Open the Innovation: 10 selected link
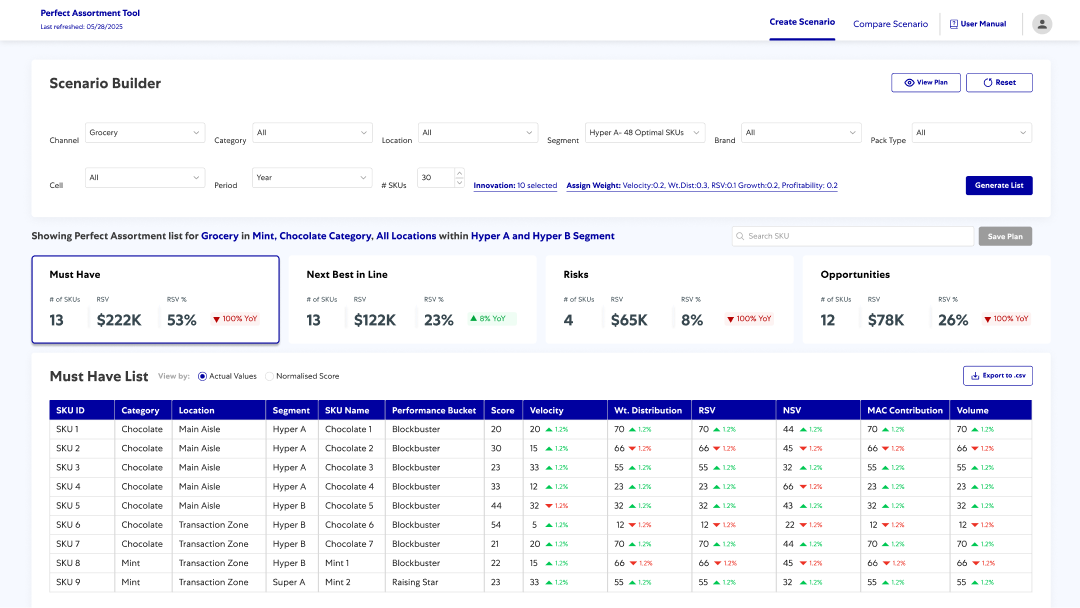This screenshot has height=608, width=1080. (515, 186)
